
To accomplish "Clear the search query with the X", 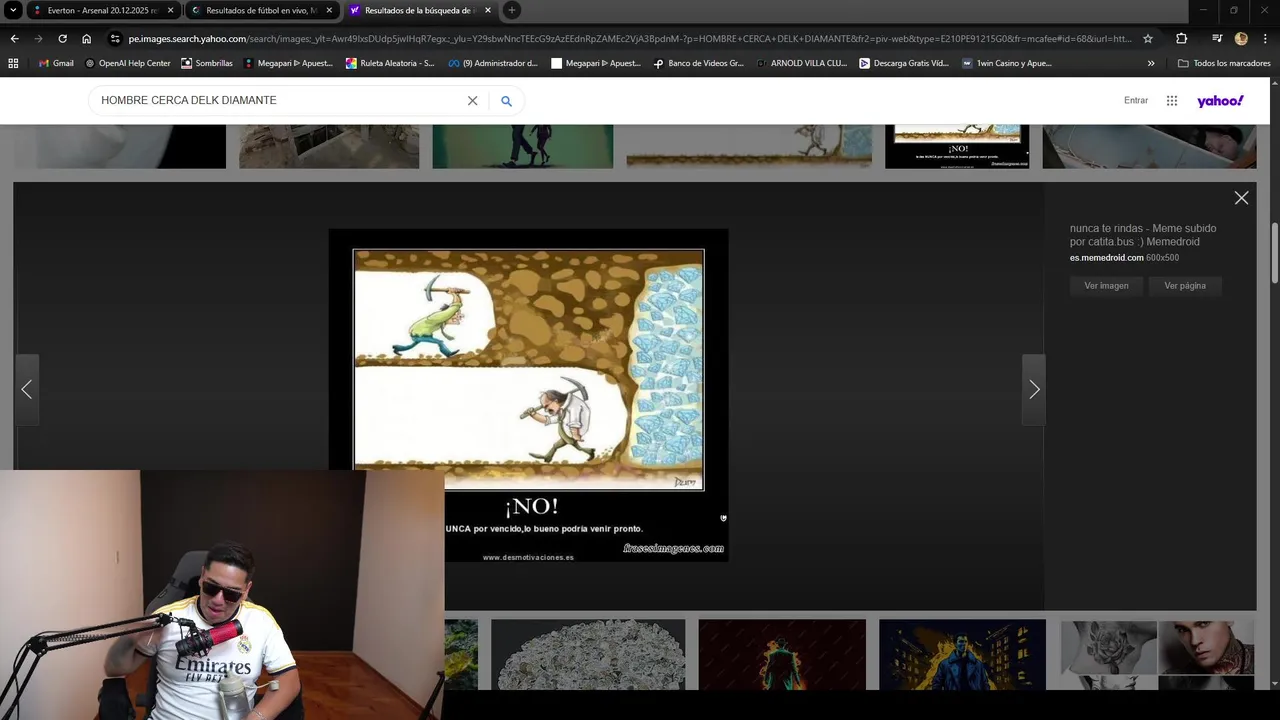I will [472, 101].
